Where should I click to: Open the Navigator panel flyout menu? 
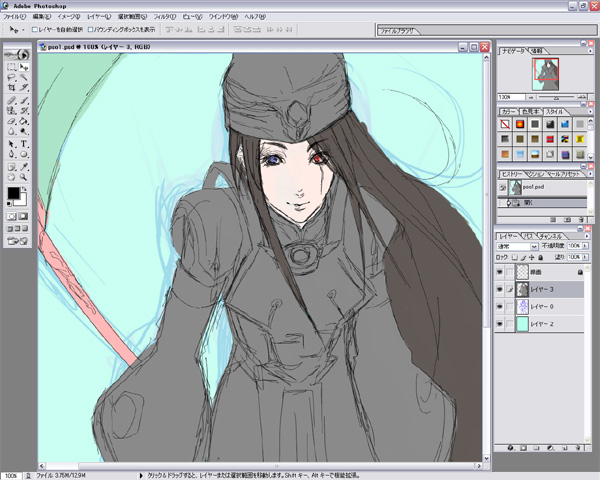tap(590, 51)
